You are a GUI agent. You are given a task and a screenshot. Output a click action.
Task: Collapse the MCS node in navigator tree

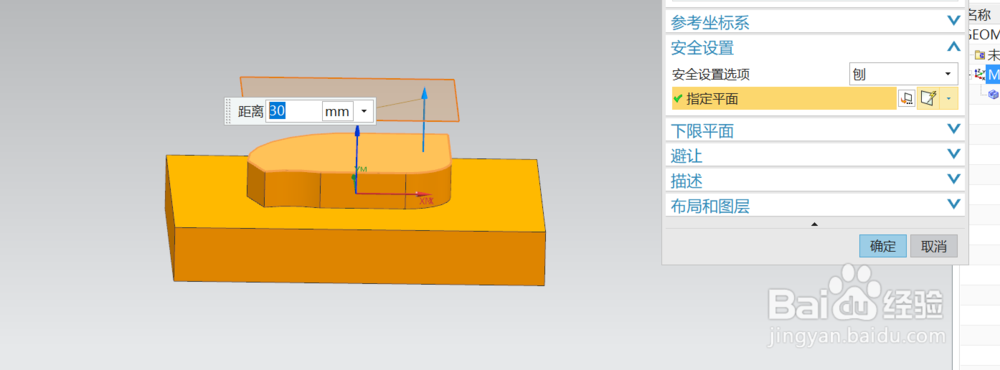[971, 75]
